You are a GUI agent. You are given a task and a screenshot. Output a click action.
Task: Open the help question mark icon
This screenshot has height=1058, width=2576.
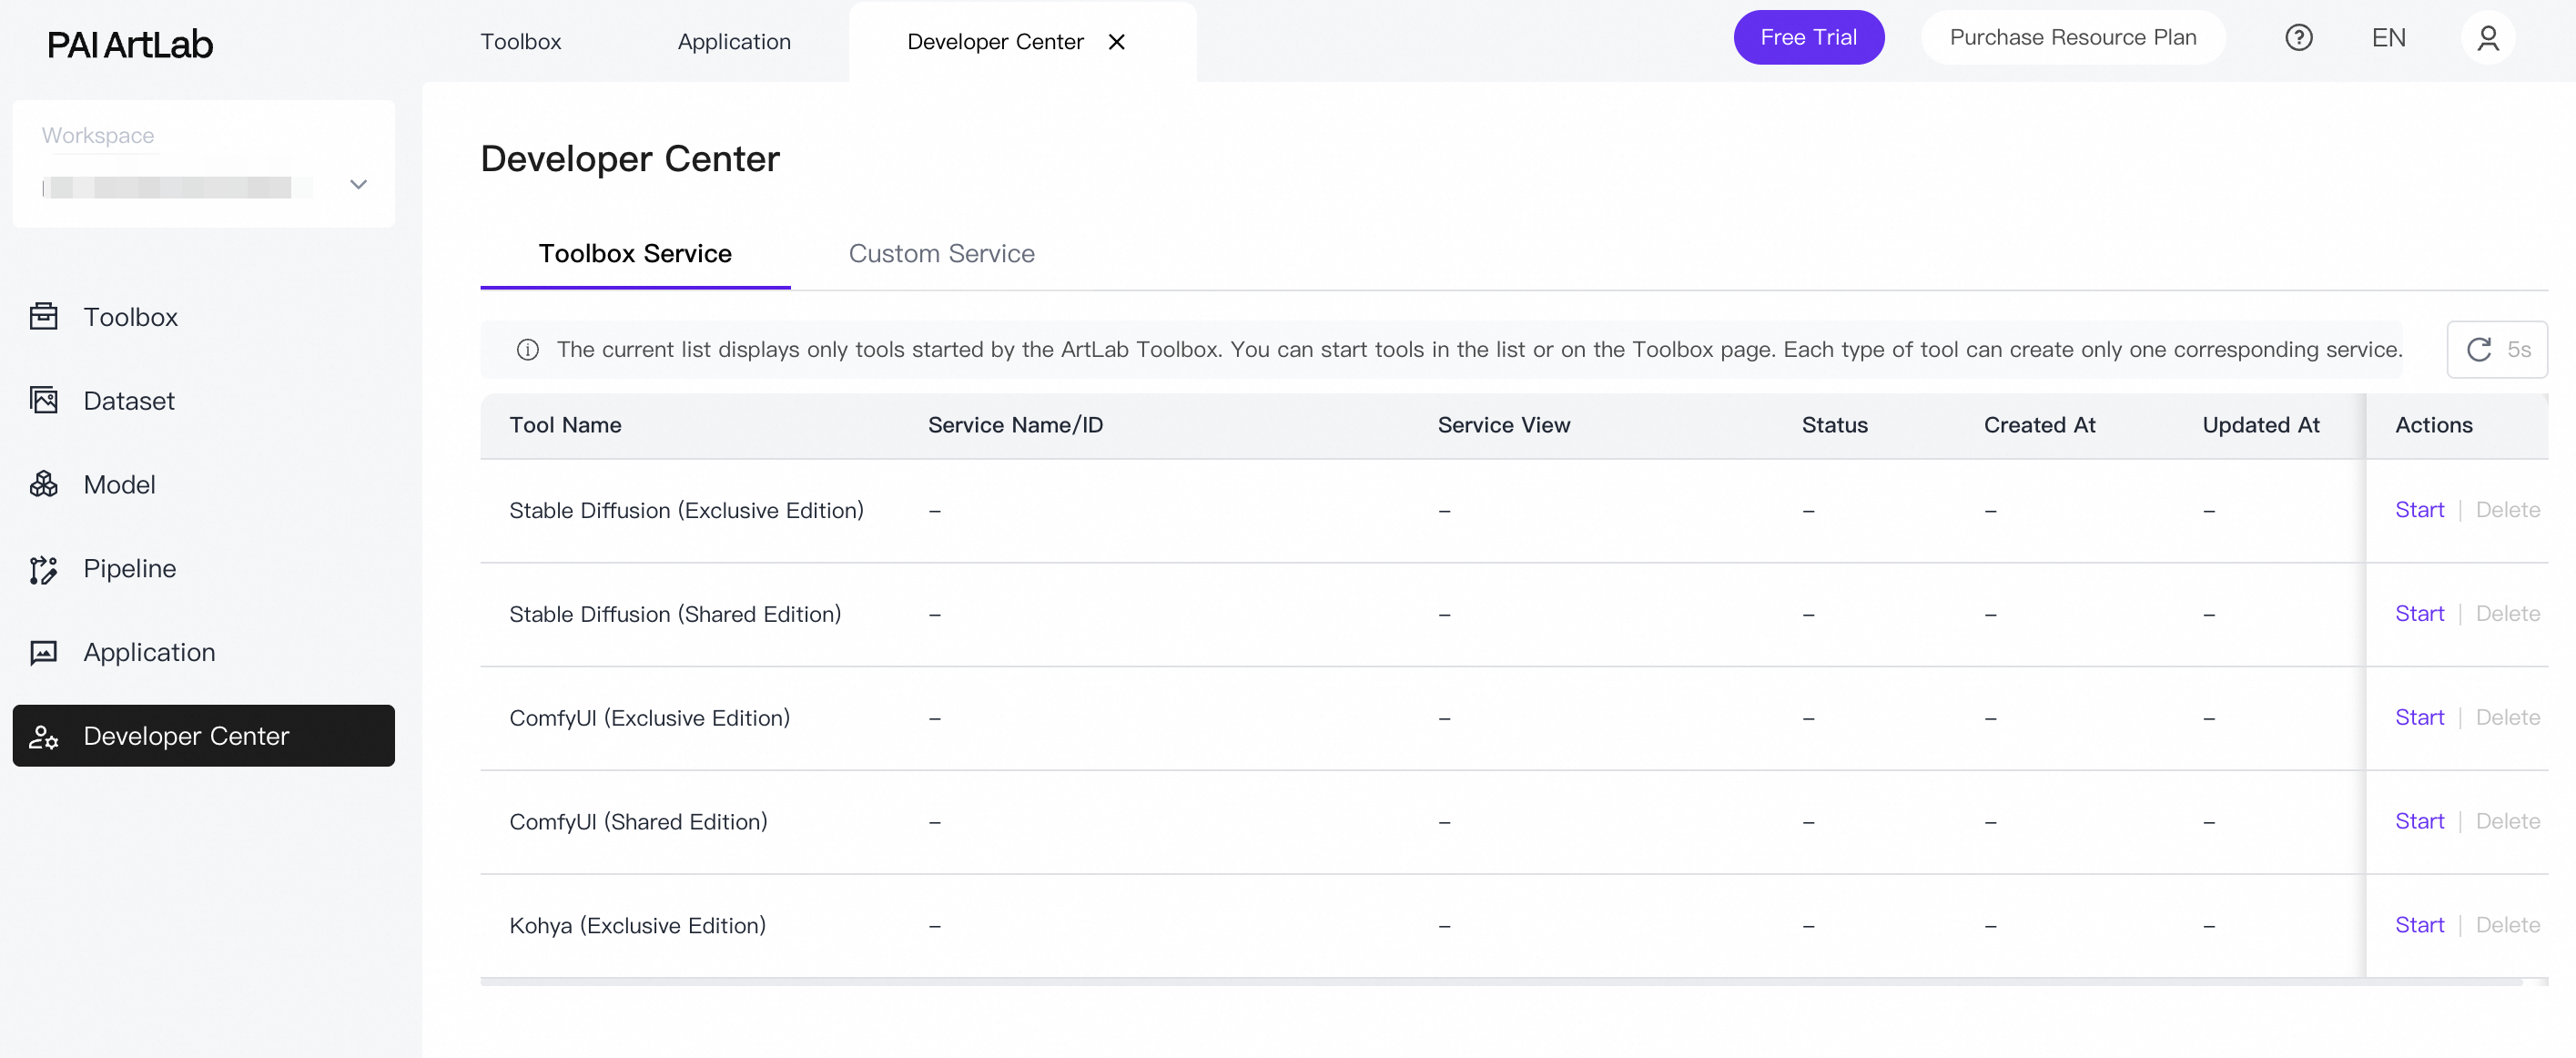tap(2298, 38)
